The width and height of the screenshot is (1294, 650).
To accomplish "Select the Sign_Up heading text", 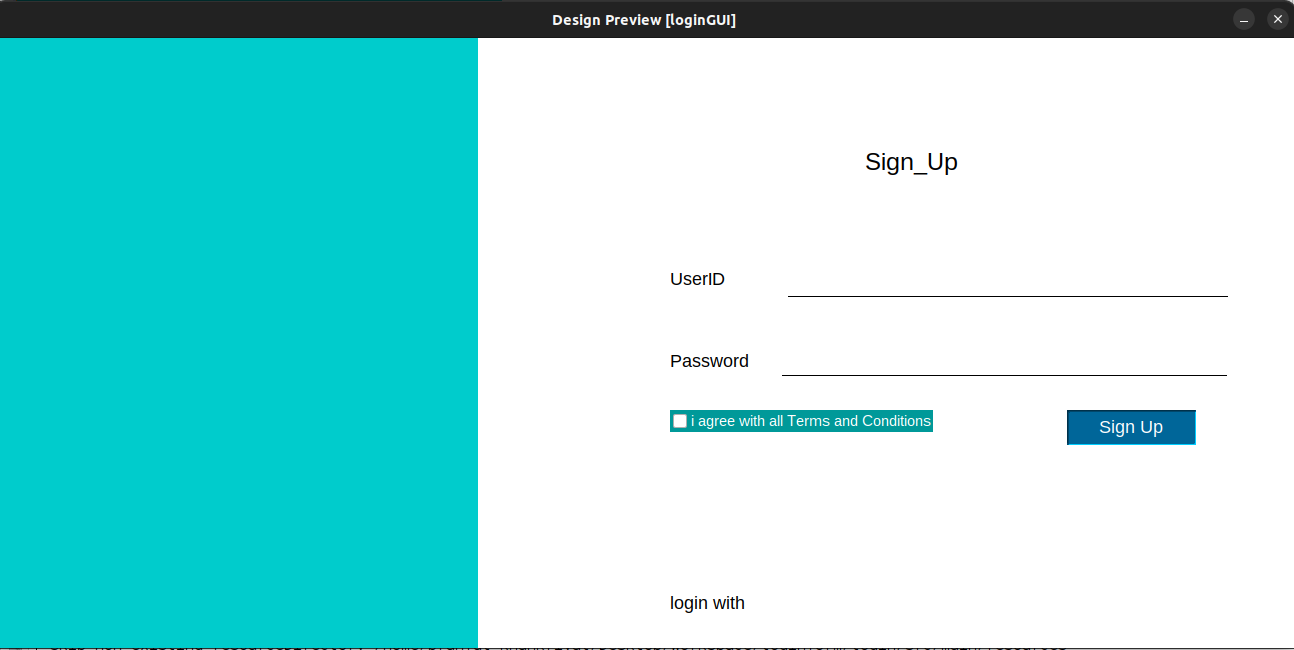I will pos(911,162).
